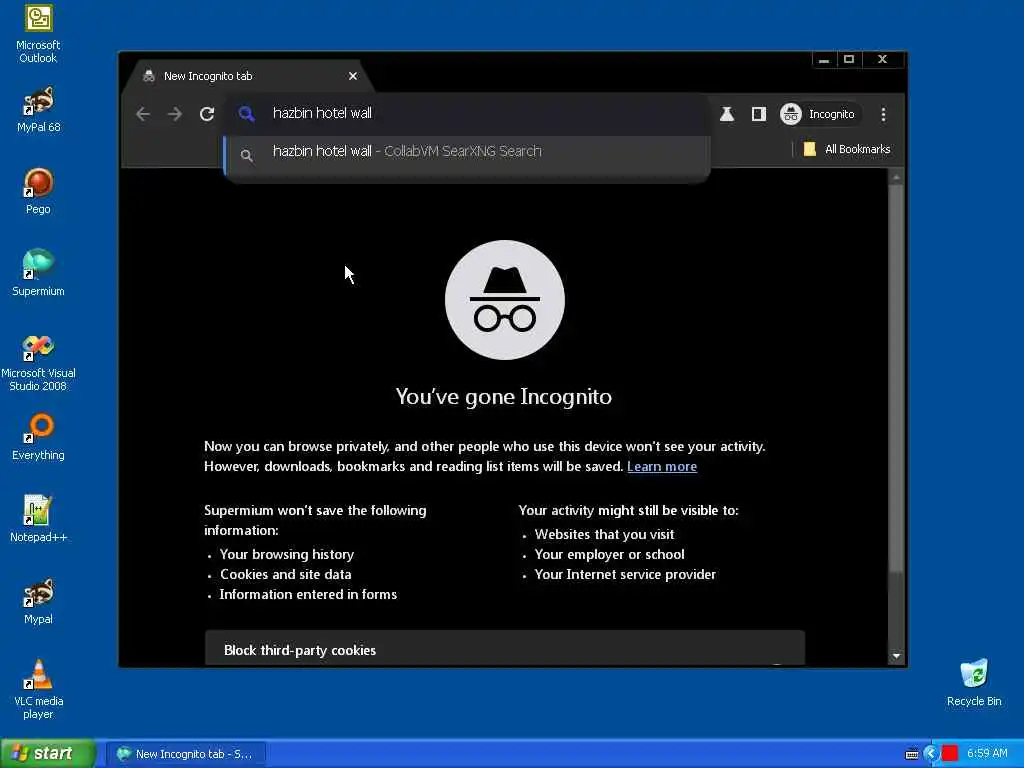
Task: Launch Microsoft Visual Studio 2008 shortcut
Action: point(38,362)
